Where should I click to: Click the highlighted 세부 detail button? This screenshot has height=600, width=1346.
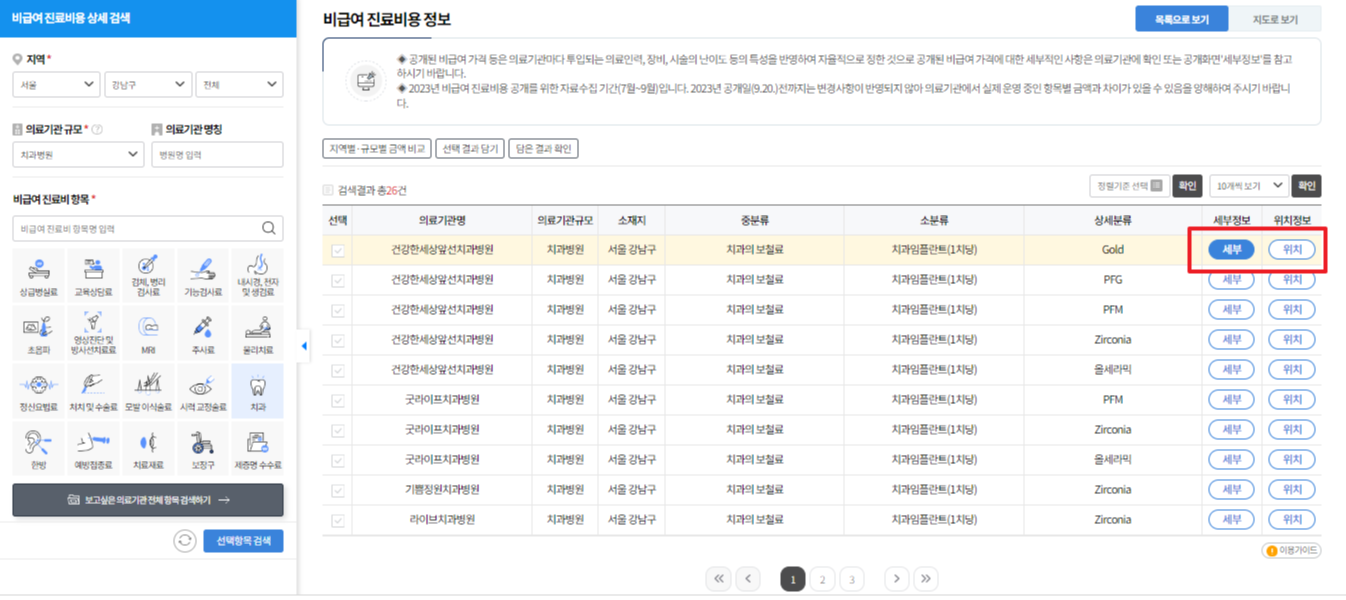point(1230,249)
